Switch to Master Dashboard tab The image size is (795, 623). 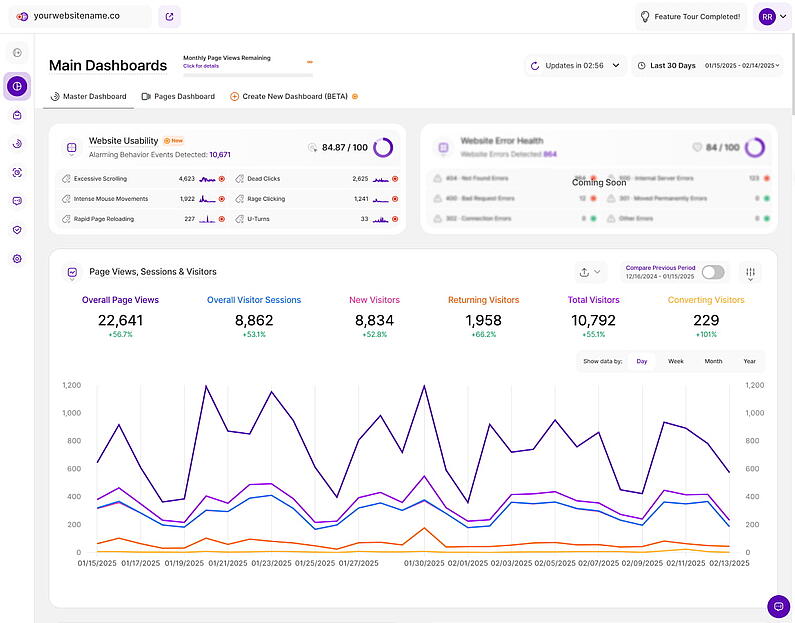point(89,96)
